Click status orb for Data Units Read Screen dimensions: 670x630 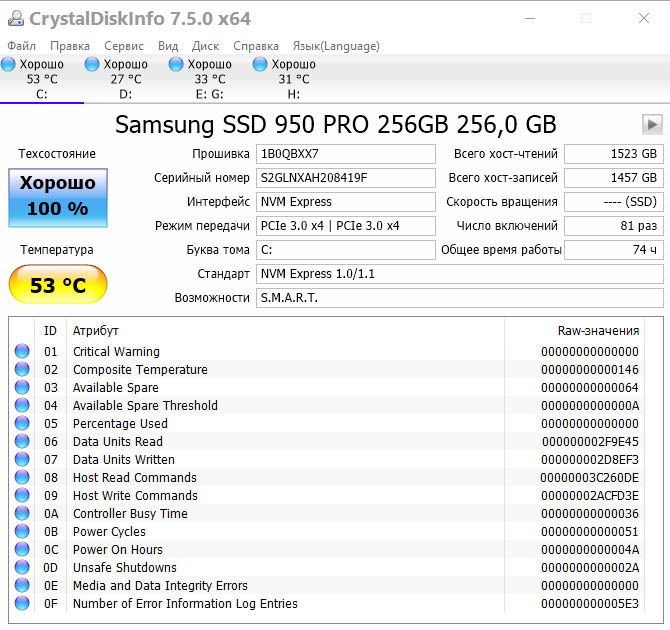(22, 441)
